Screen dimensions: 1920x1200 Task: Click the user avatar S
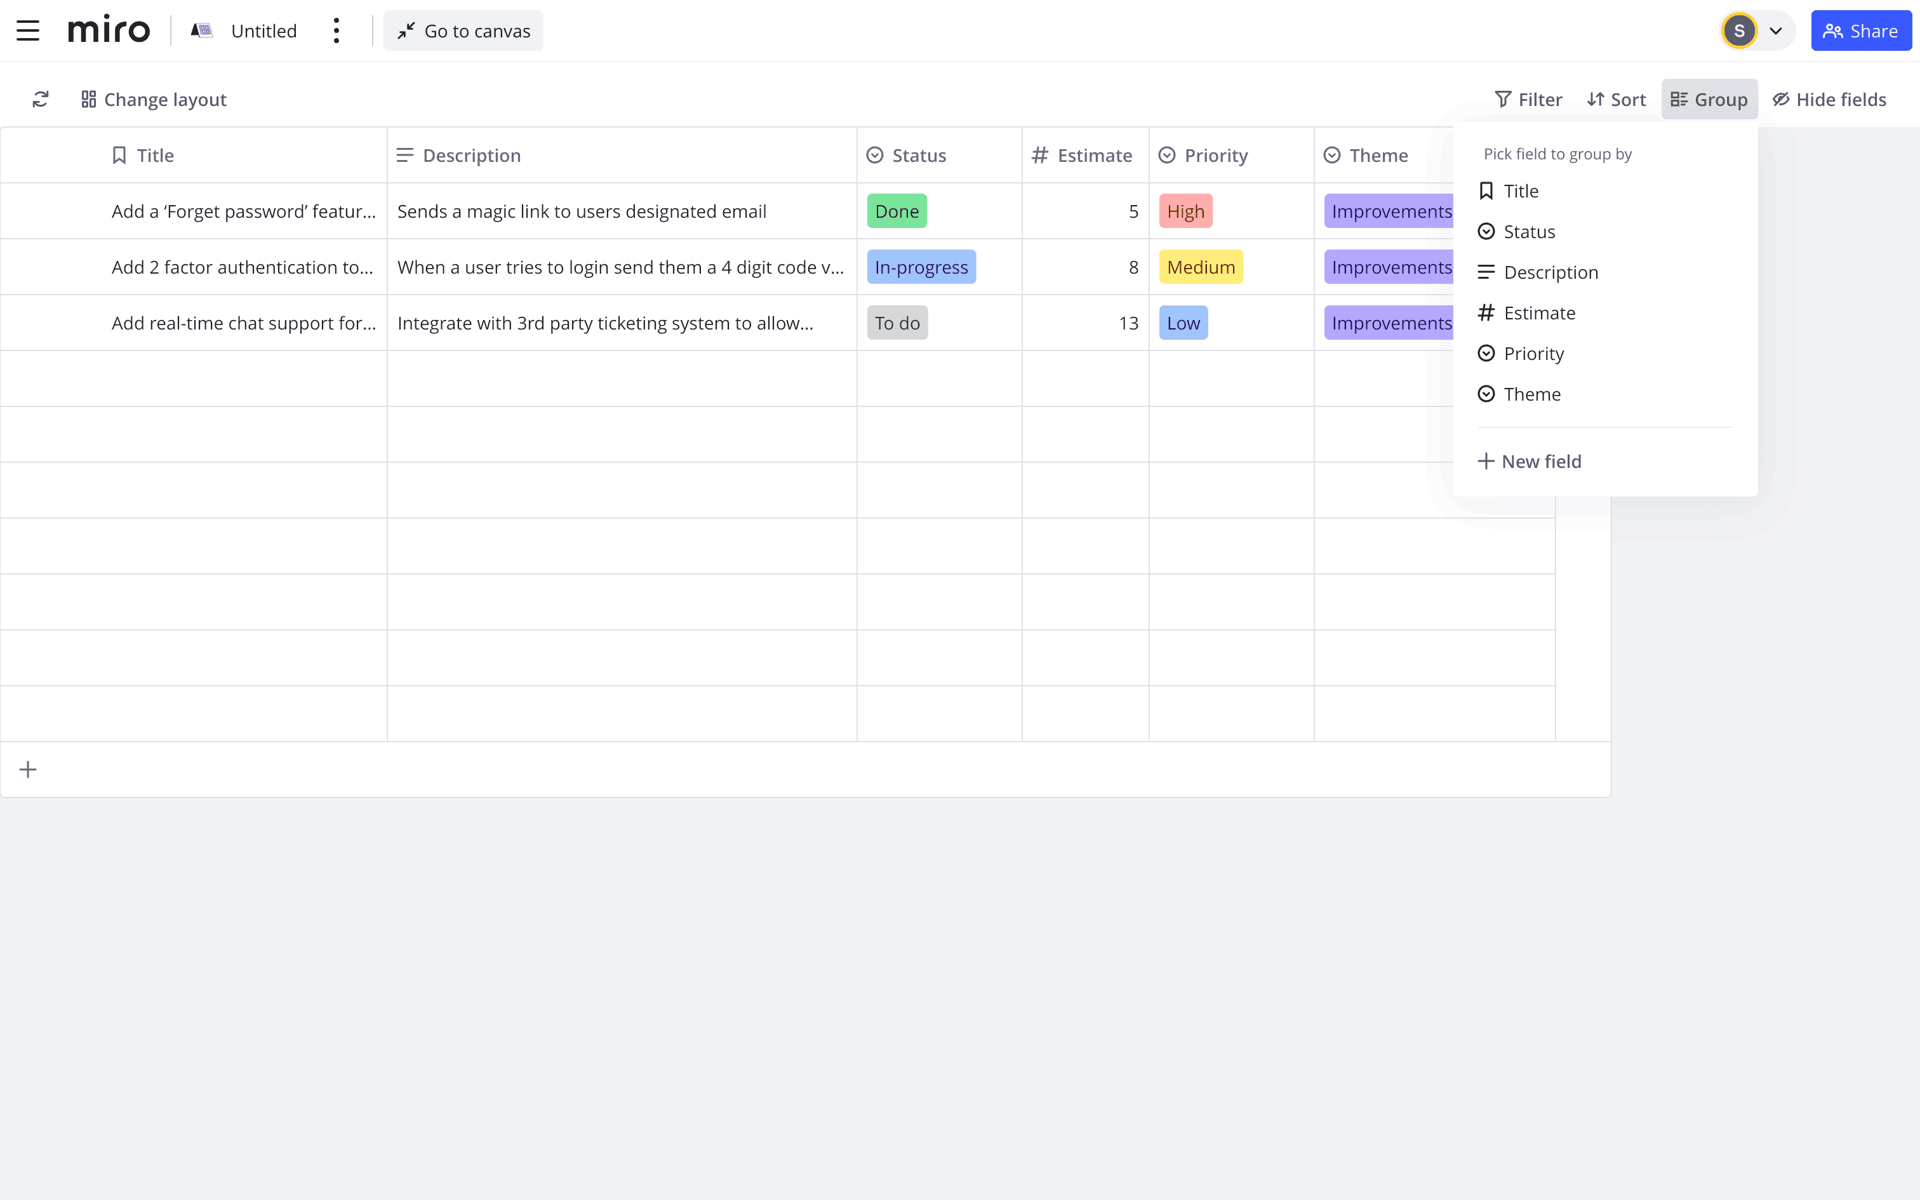tap(1739, 31)
